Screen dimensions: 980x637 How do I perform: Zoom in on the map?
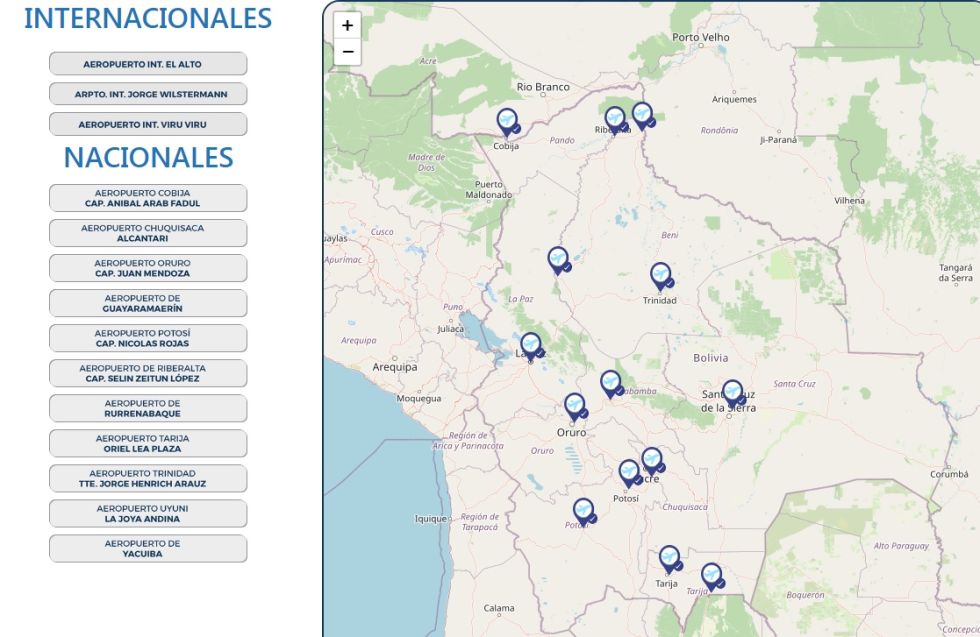point(348,26)
